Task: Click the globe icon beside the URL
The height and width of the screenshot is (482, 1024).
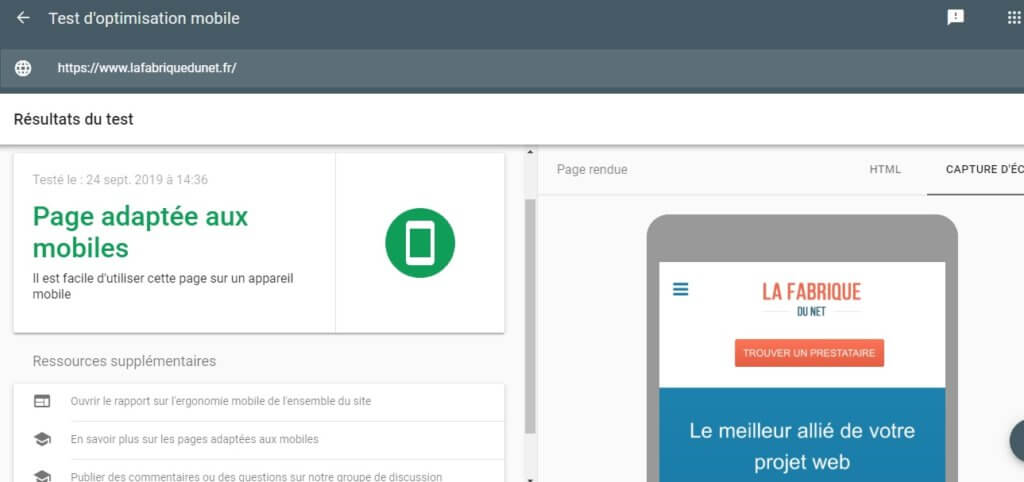Action: (x=23, y=68)
